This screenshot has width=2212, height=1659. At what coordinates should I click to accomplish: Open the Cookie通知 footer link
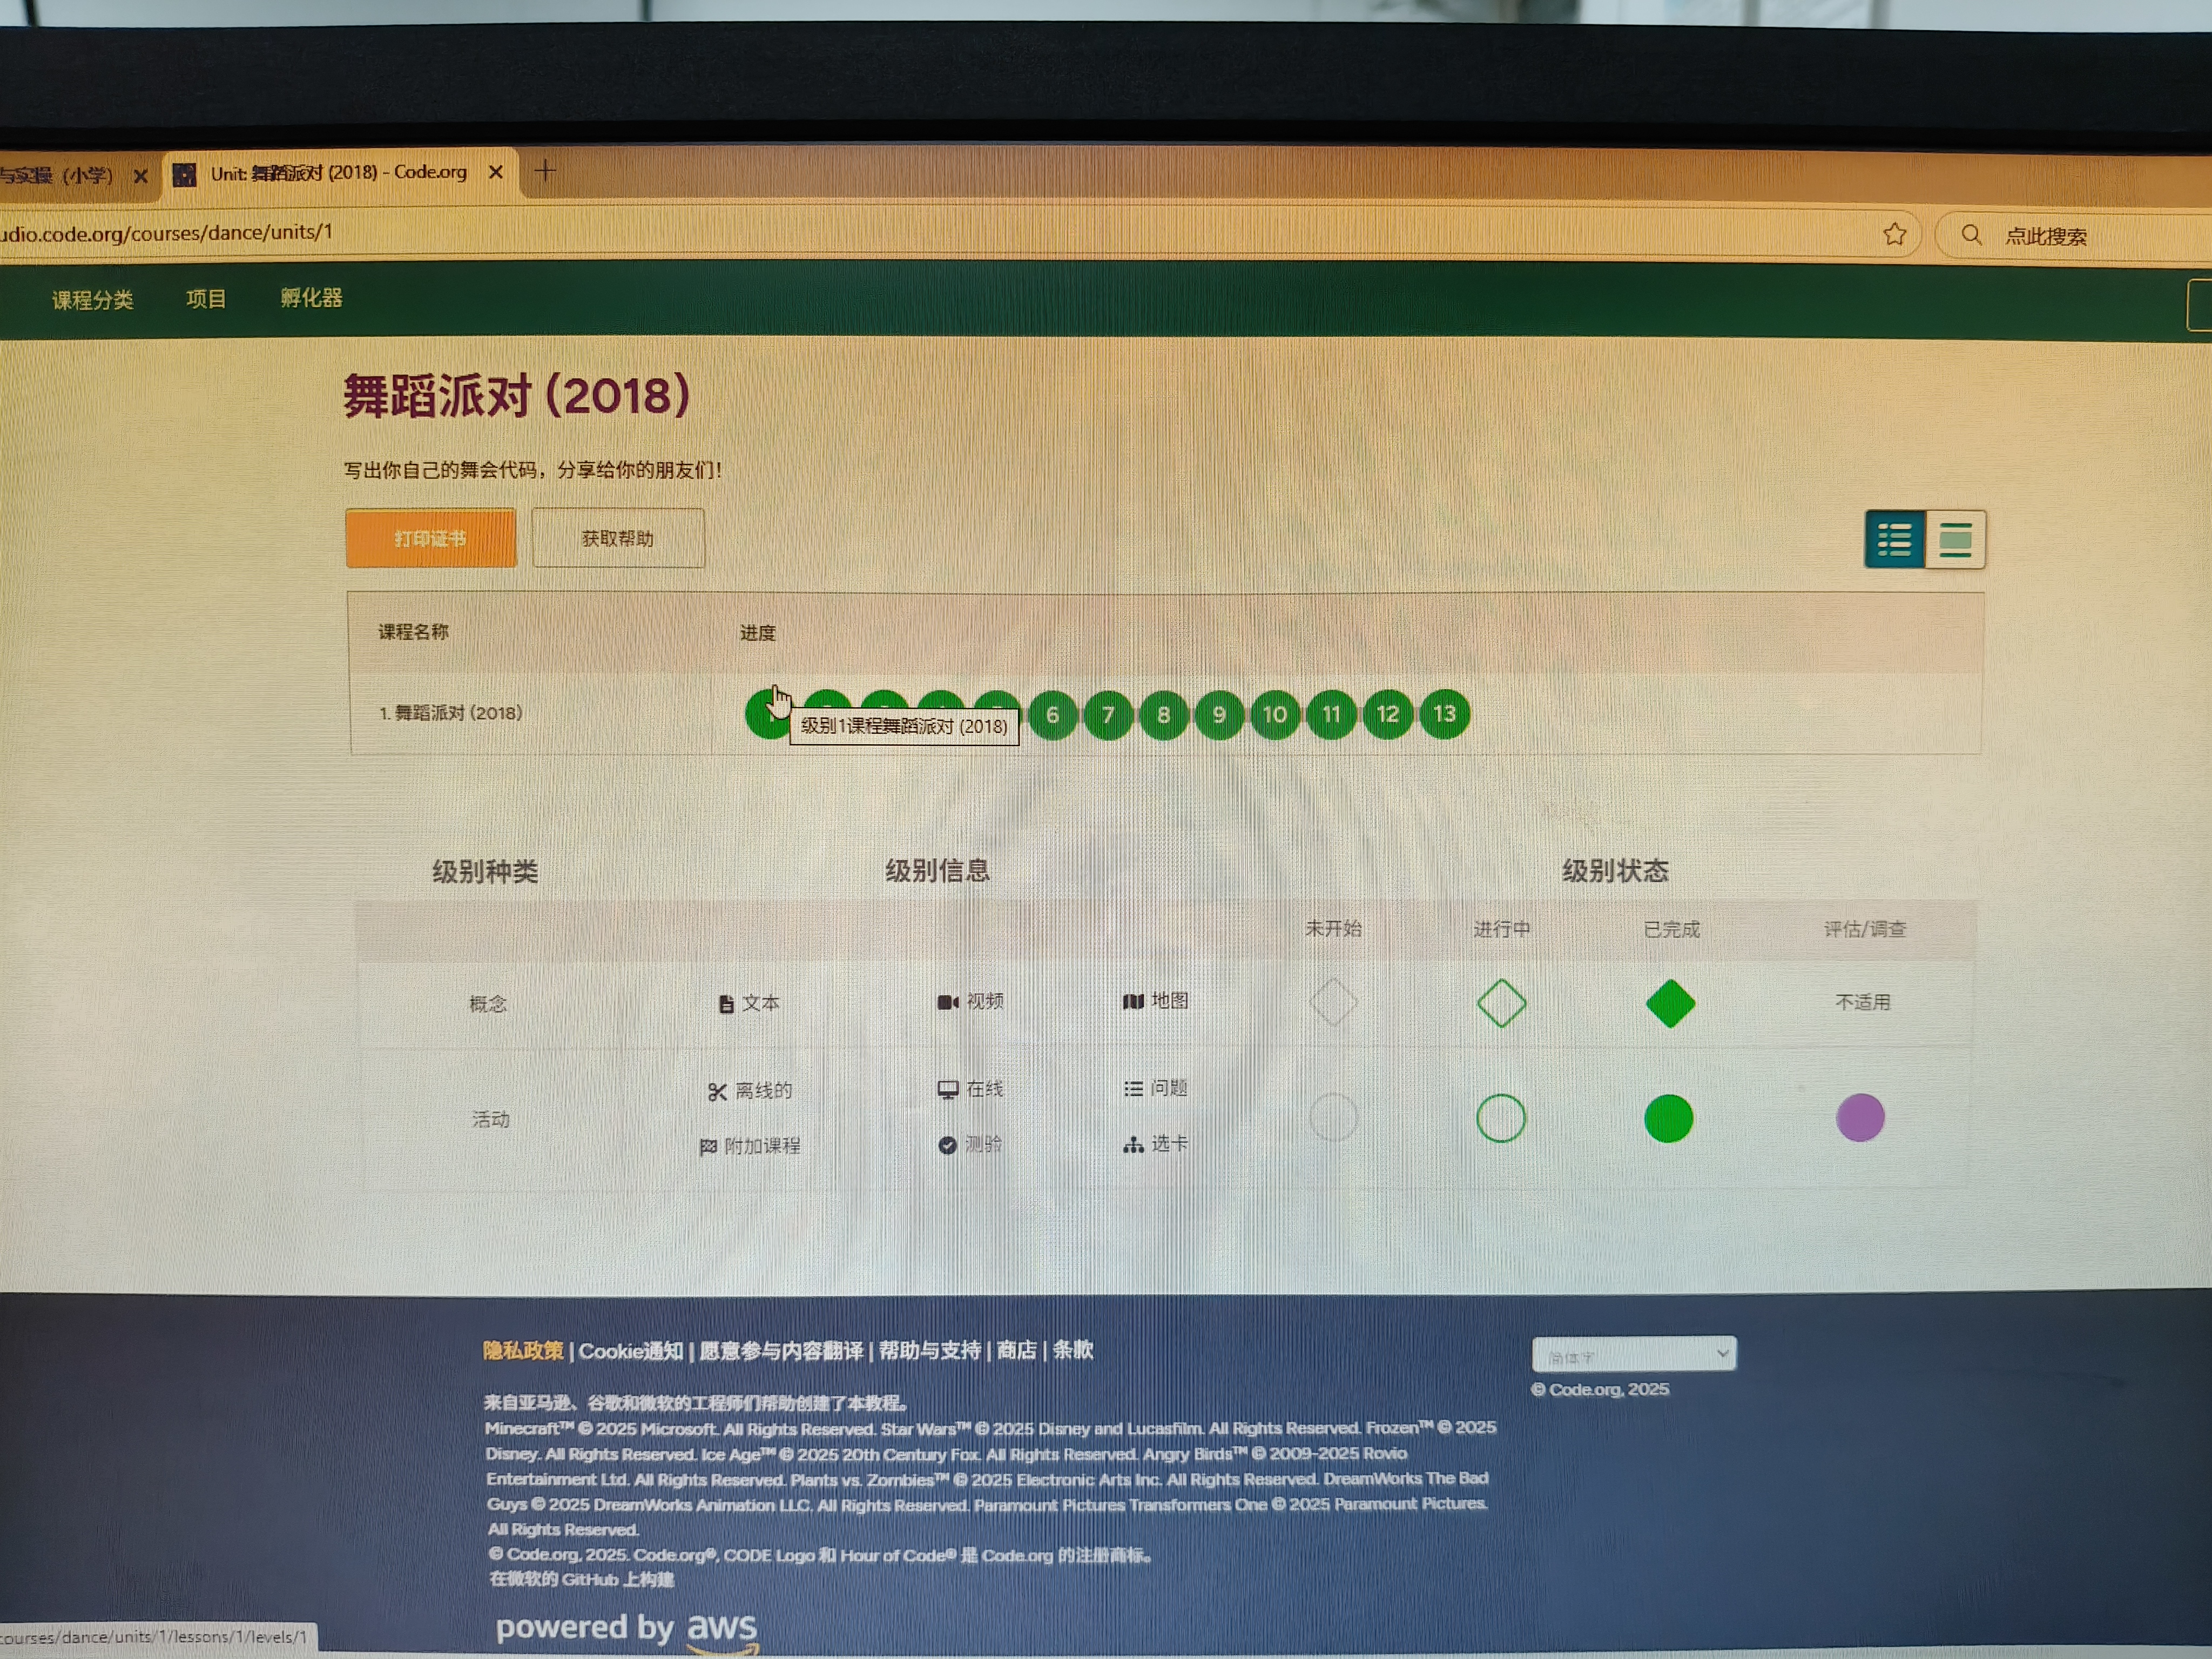631,1351
